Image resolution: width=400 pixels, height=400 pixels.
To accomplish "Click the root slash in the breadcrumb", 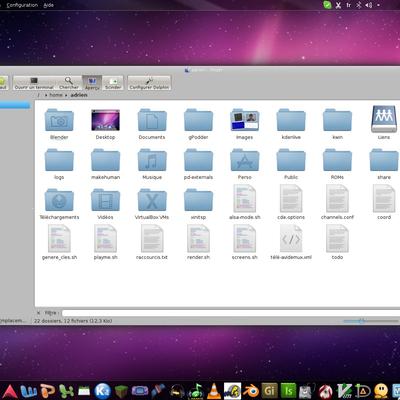I will click(38, 95).
